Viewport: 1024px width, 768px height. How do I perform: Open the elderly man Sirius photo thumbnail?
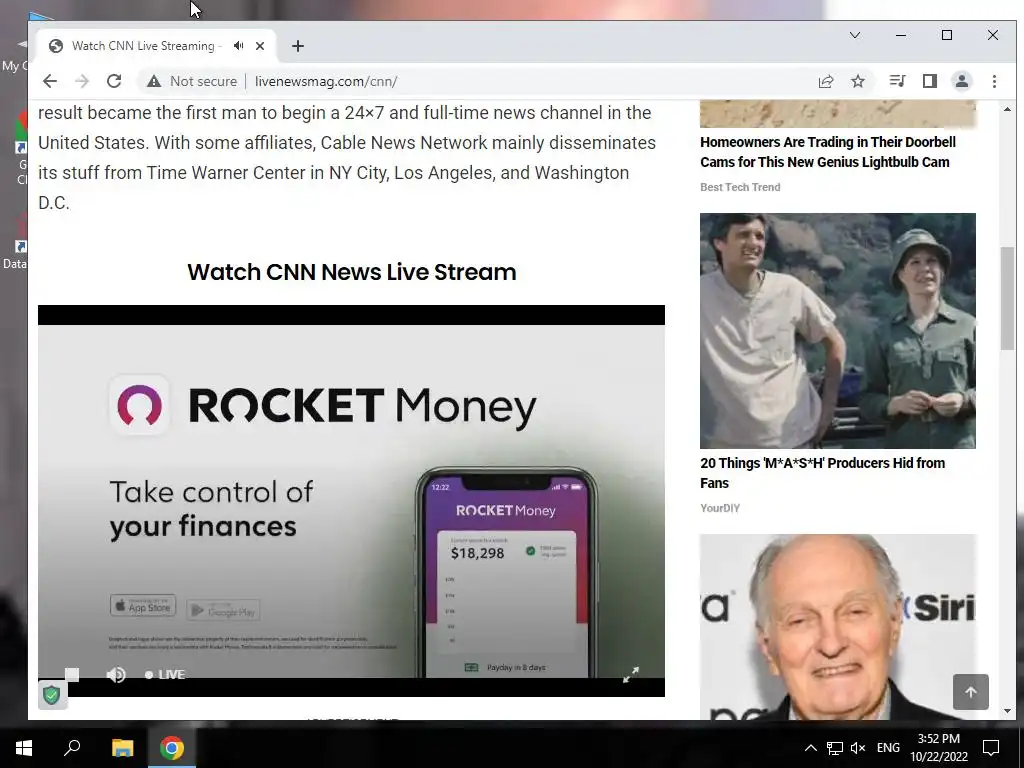(838, 627)
